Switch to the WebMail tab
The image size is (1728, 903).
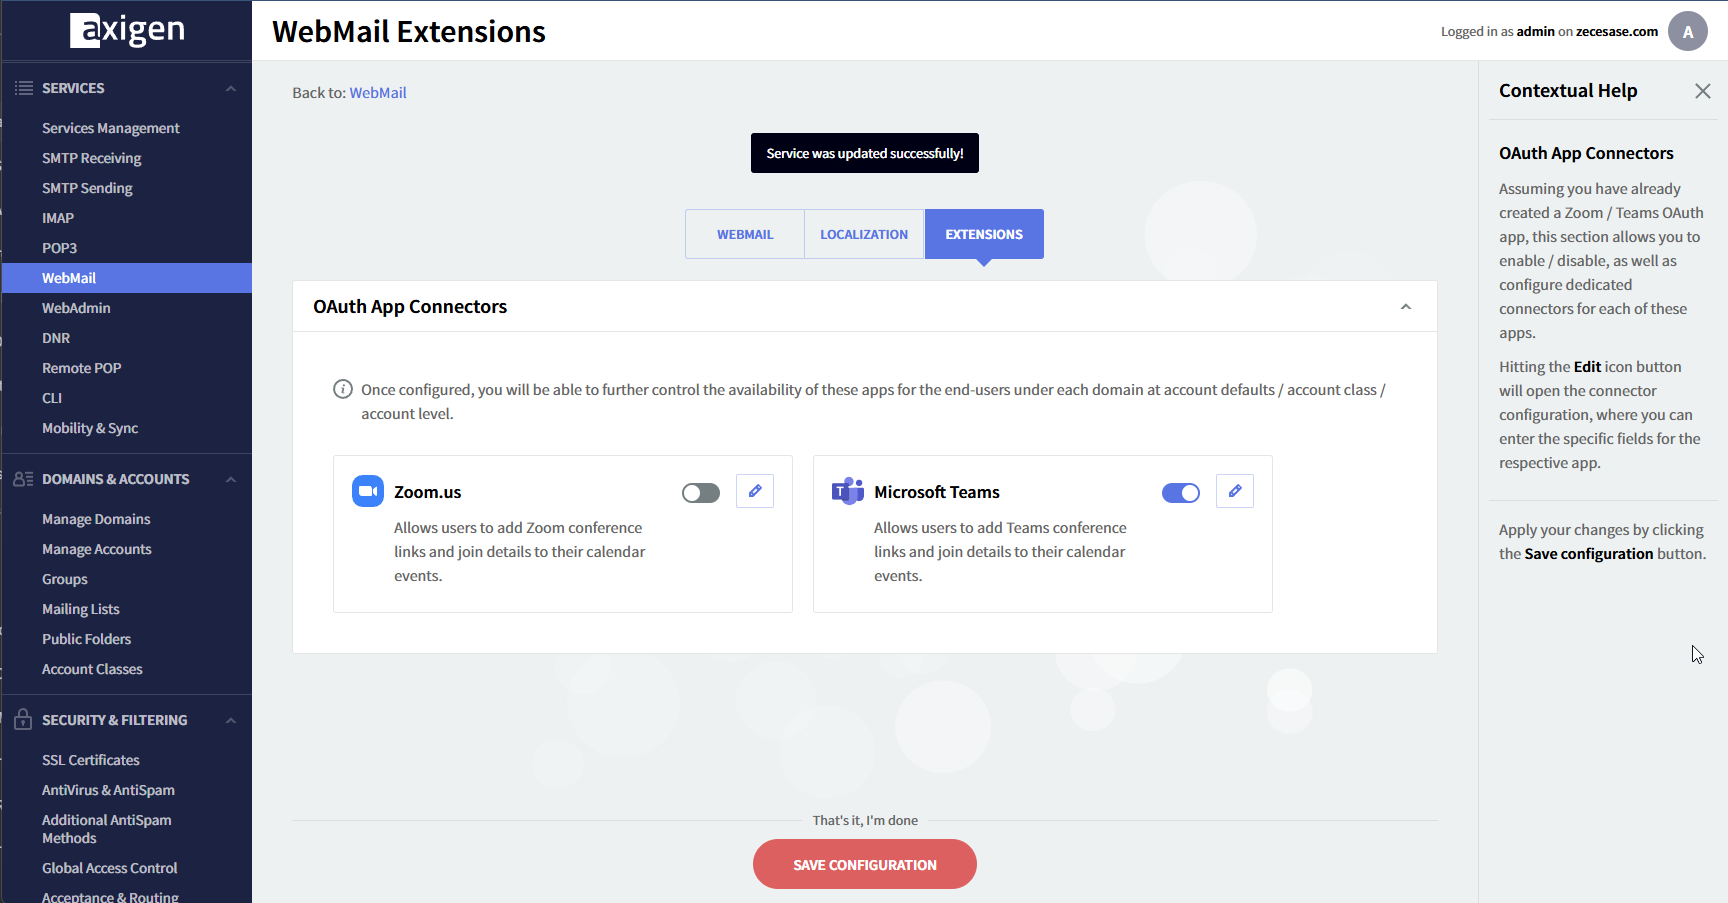point(745,234)
